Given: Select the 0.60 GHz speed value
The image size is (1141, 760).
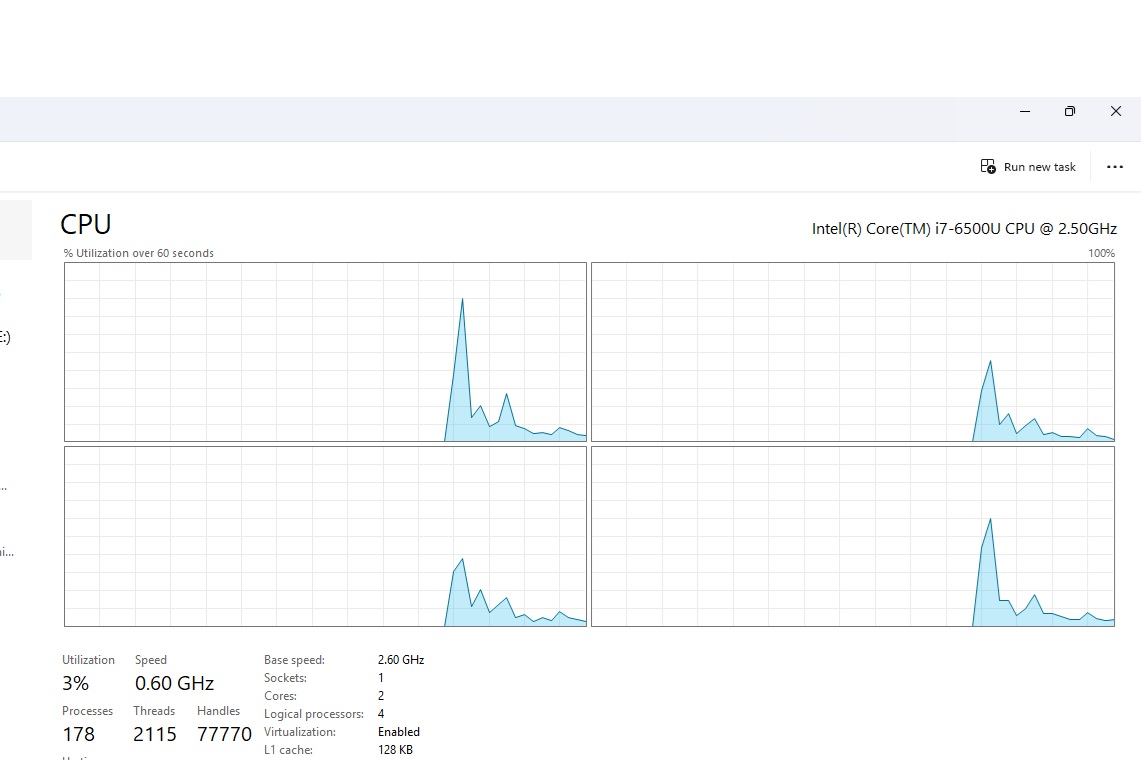Looking at the screenshot, I should (x=175, y=683).
